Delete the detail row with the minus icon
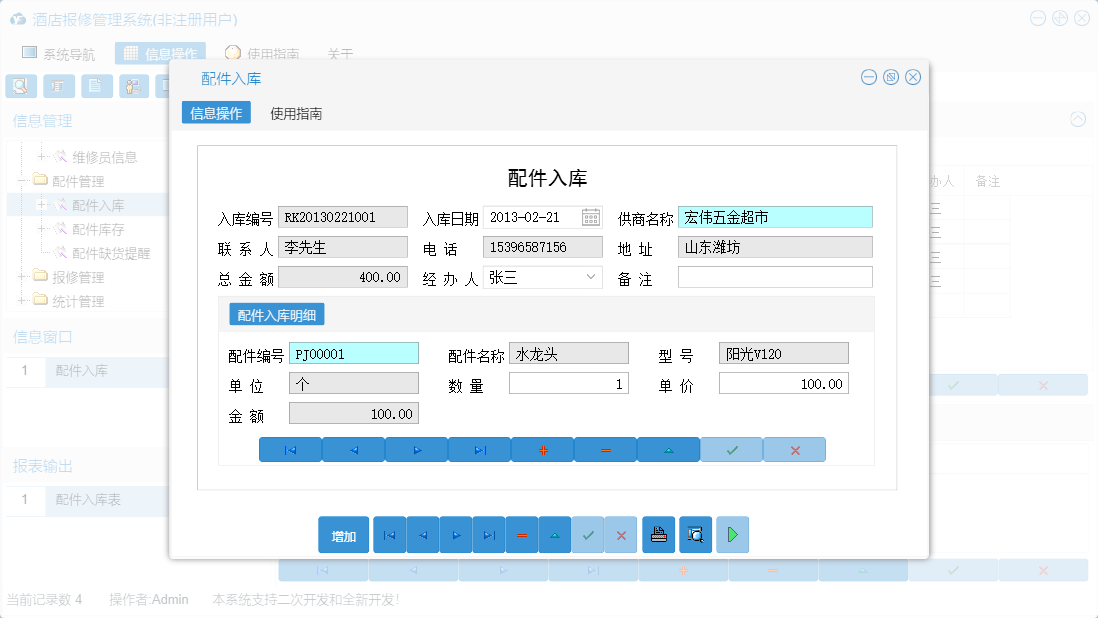The height and width of the screenshot is (618, 1098). (x=606, y=449)
